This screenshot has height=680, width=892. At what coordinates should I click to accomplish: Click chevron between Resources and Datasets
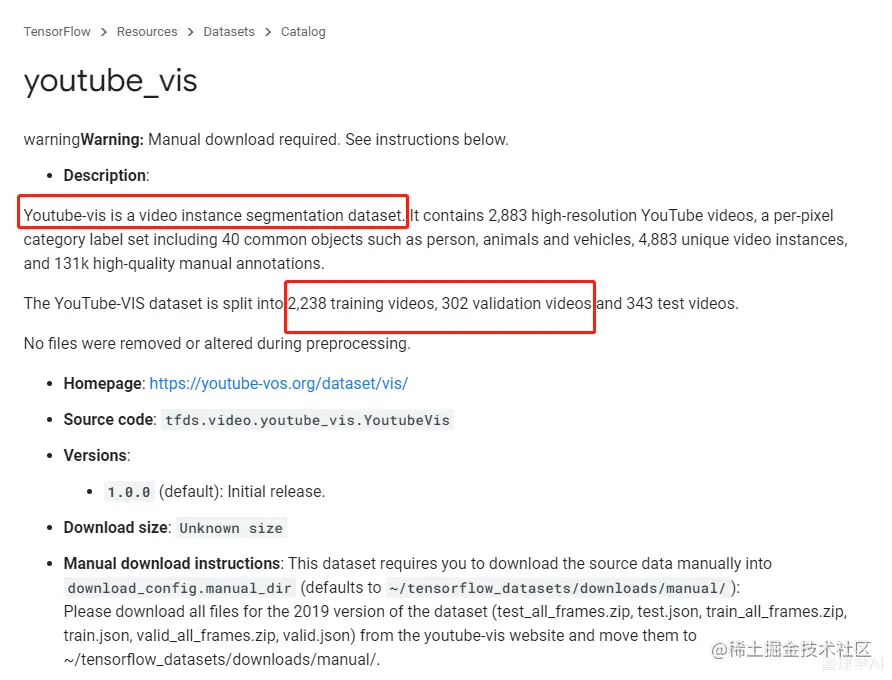point(191,32)
